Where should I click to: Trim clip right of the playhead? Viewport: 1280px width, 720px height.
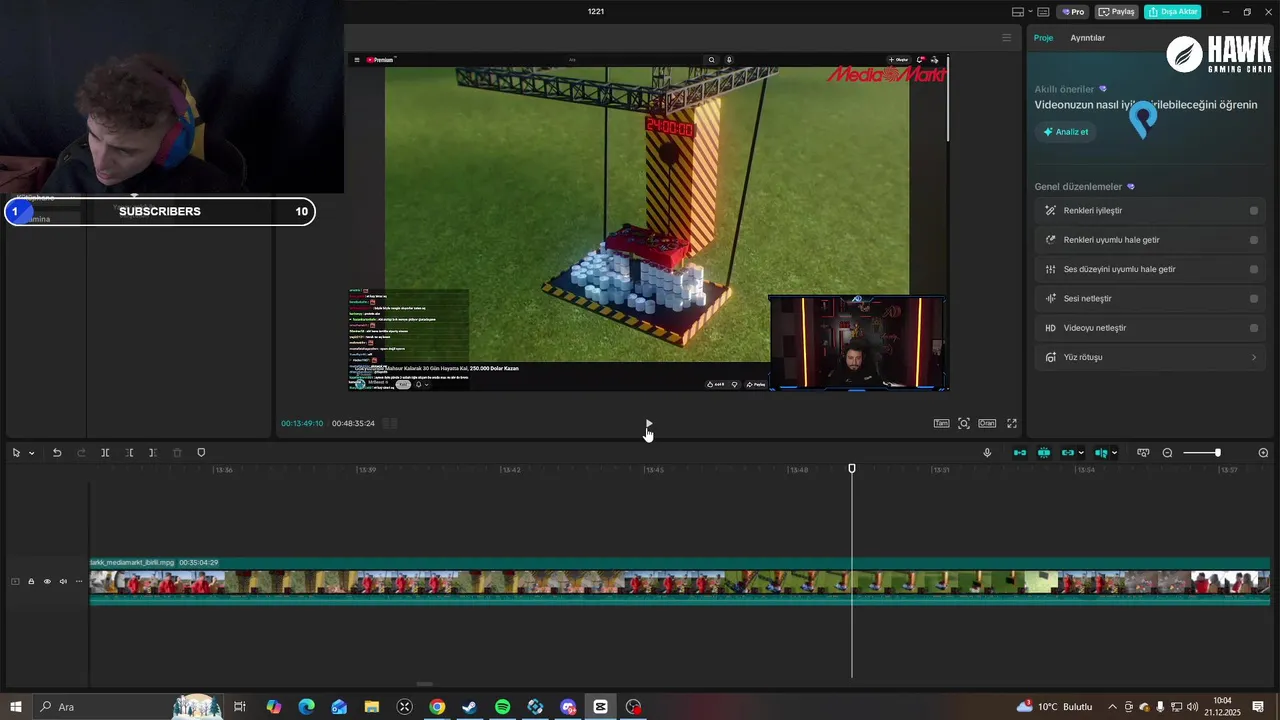[152, 453]
